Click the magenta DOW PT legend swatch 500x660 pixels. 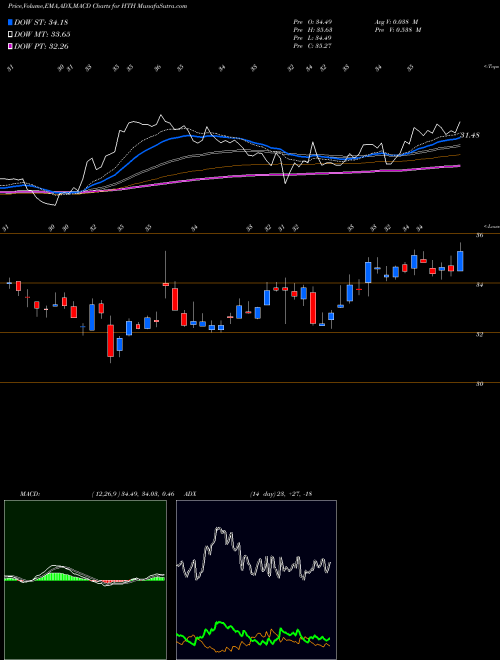pos(11,46)
